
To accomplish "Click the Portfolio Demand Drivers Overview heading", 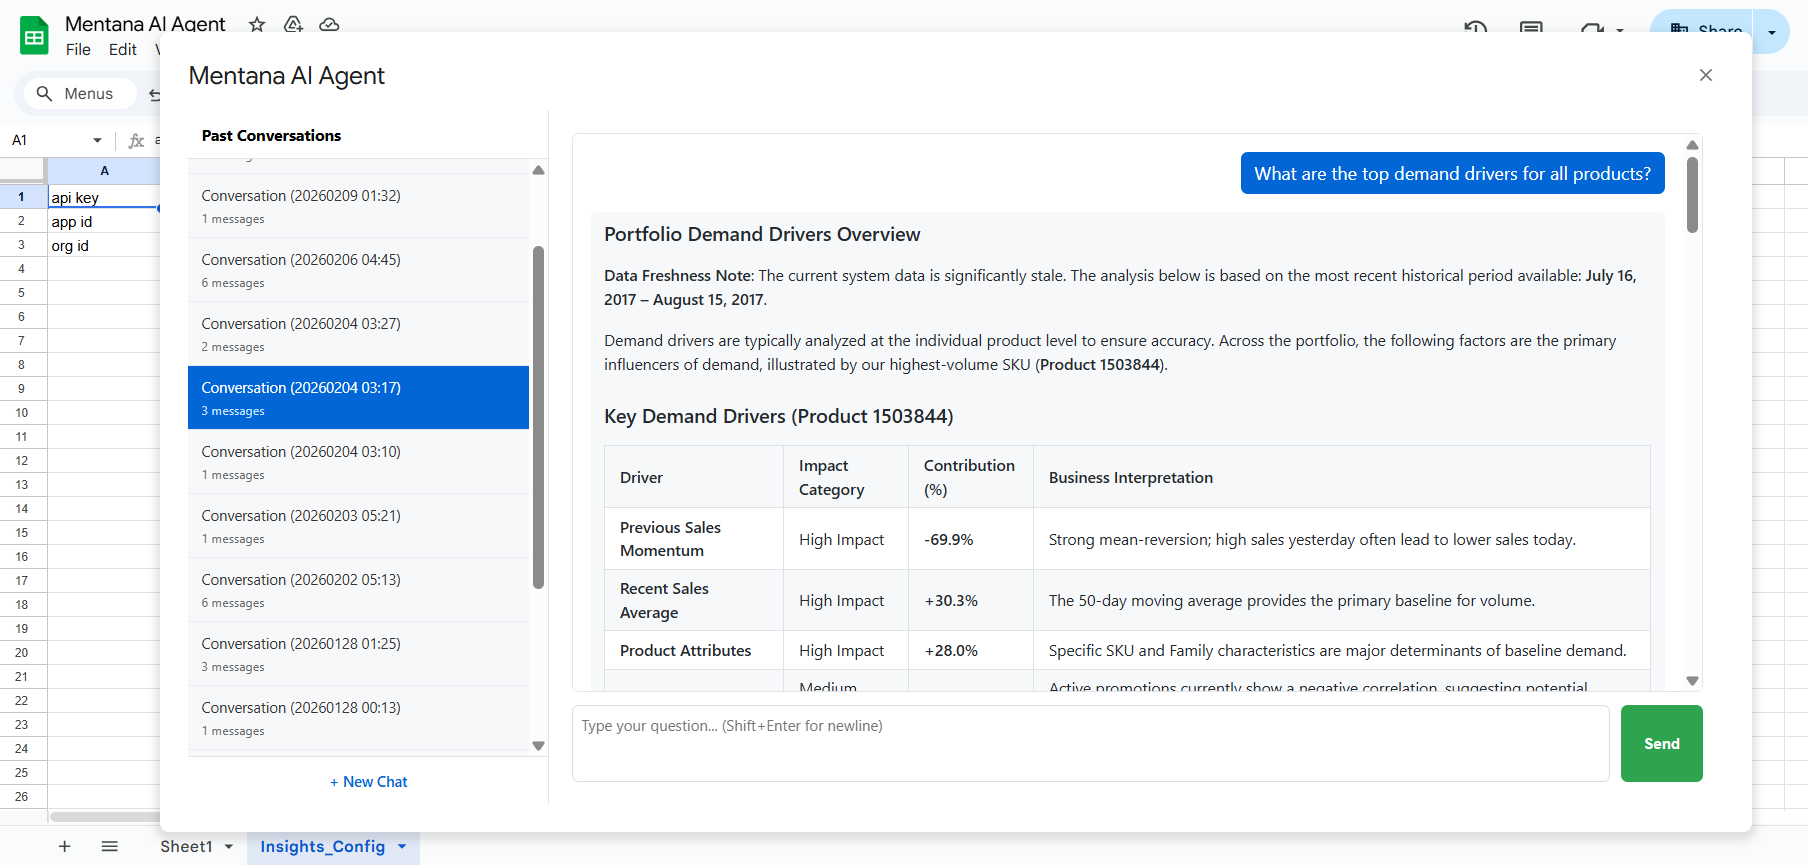I will point(762,234).
